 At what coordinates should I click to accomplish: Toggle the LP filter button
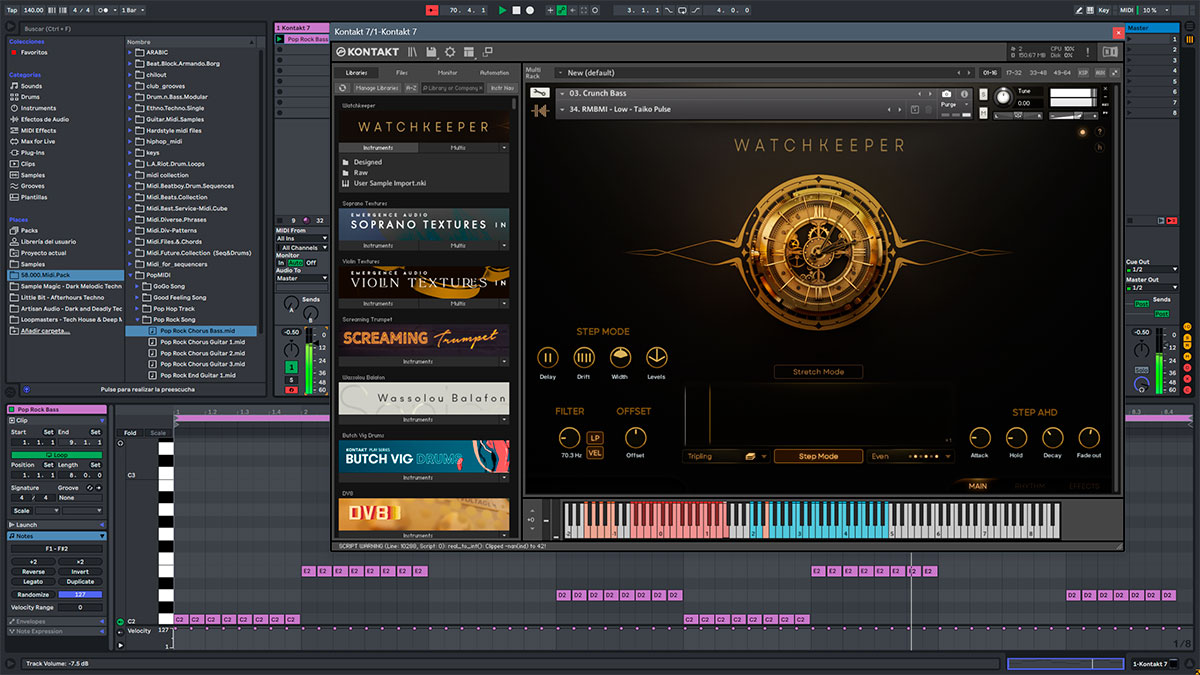(595, 438)
